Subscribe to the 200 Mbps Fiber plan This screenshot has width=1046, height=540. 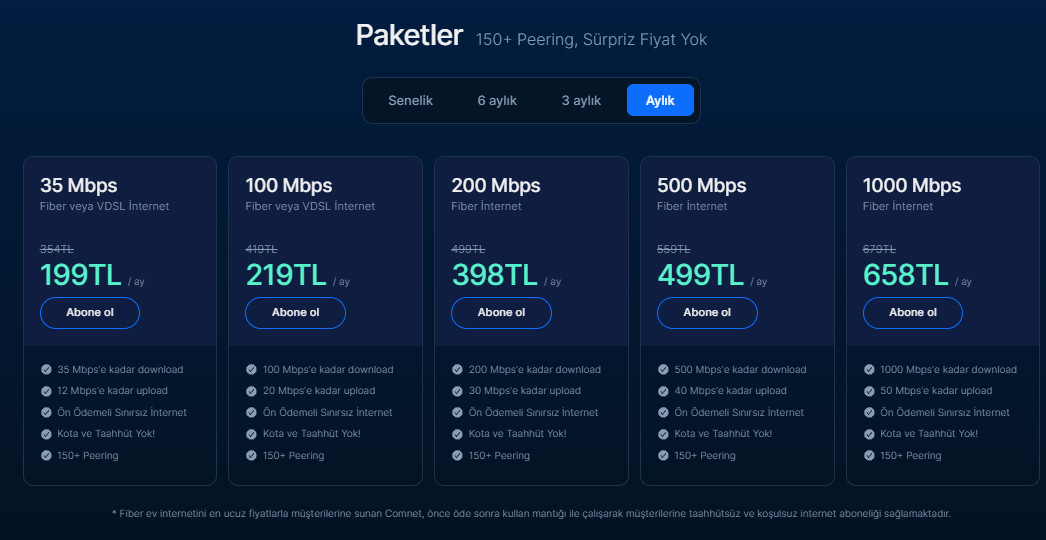click(501, 313)
